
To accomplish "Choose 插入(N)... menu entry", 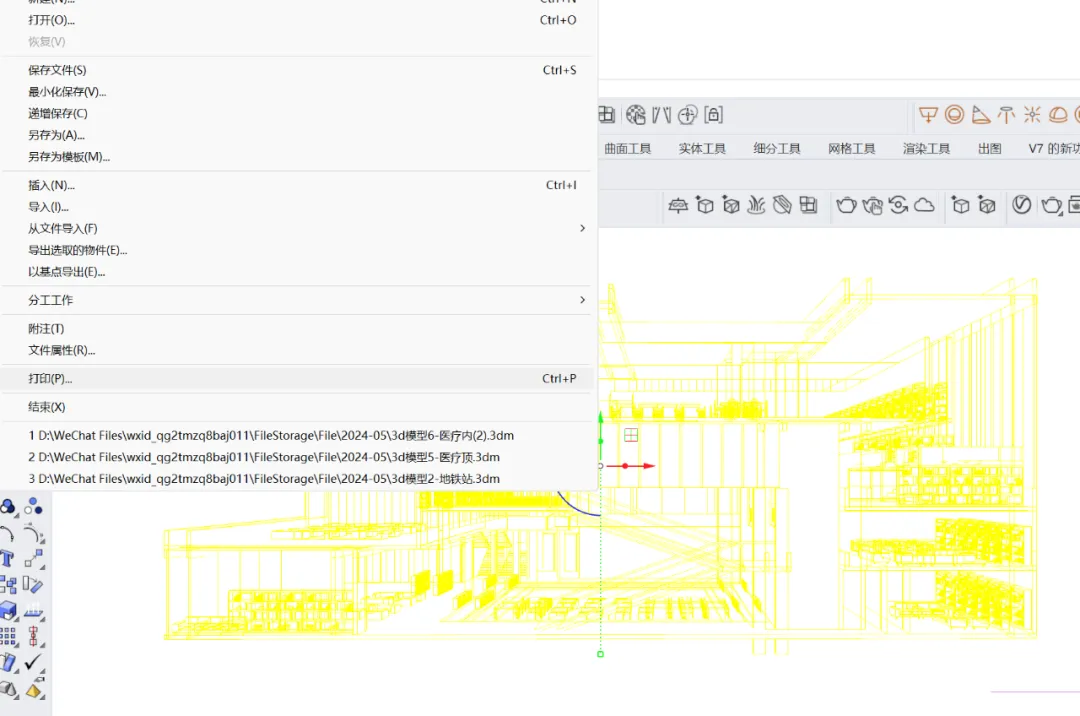I will [x=296, y=185].
